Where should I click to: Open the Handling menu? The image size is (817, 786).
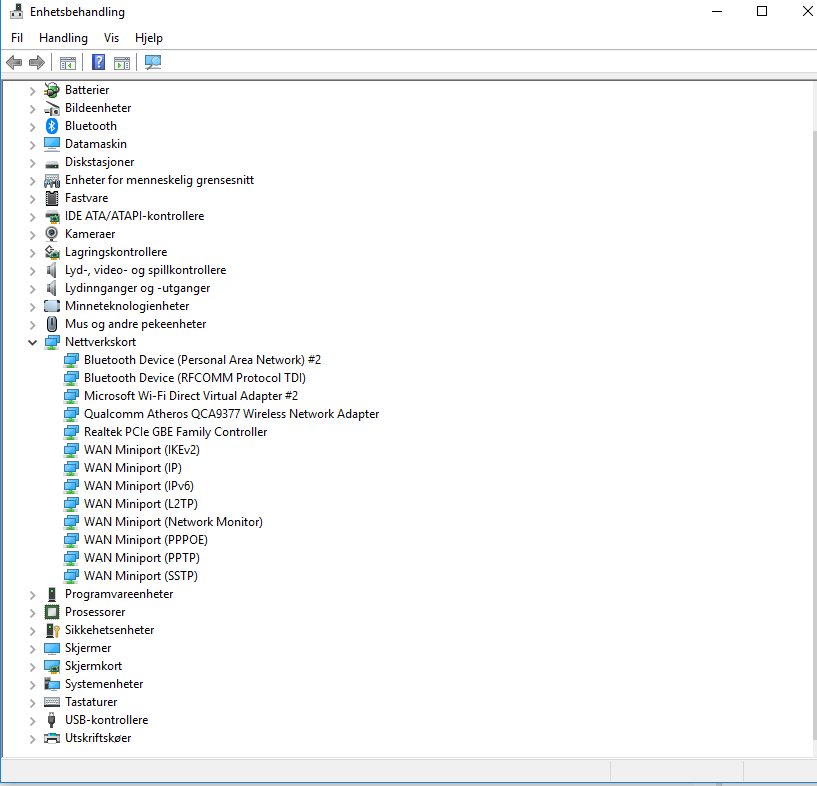click(x=64, y=38)
